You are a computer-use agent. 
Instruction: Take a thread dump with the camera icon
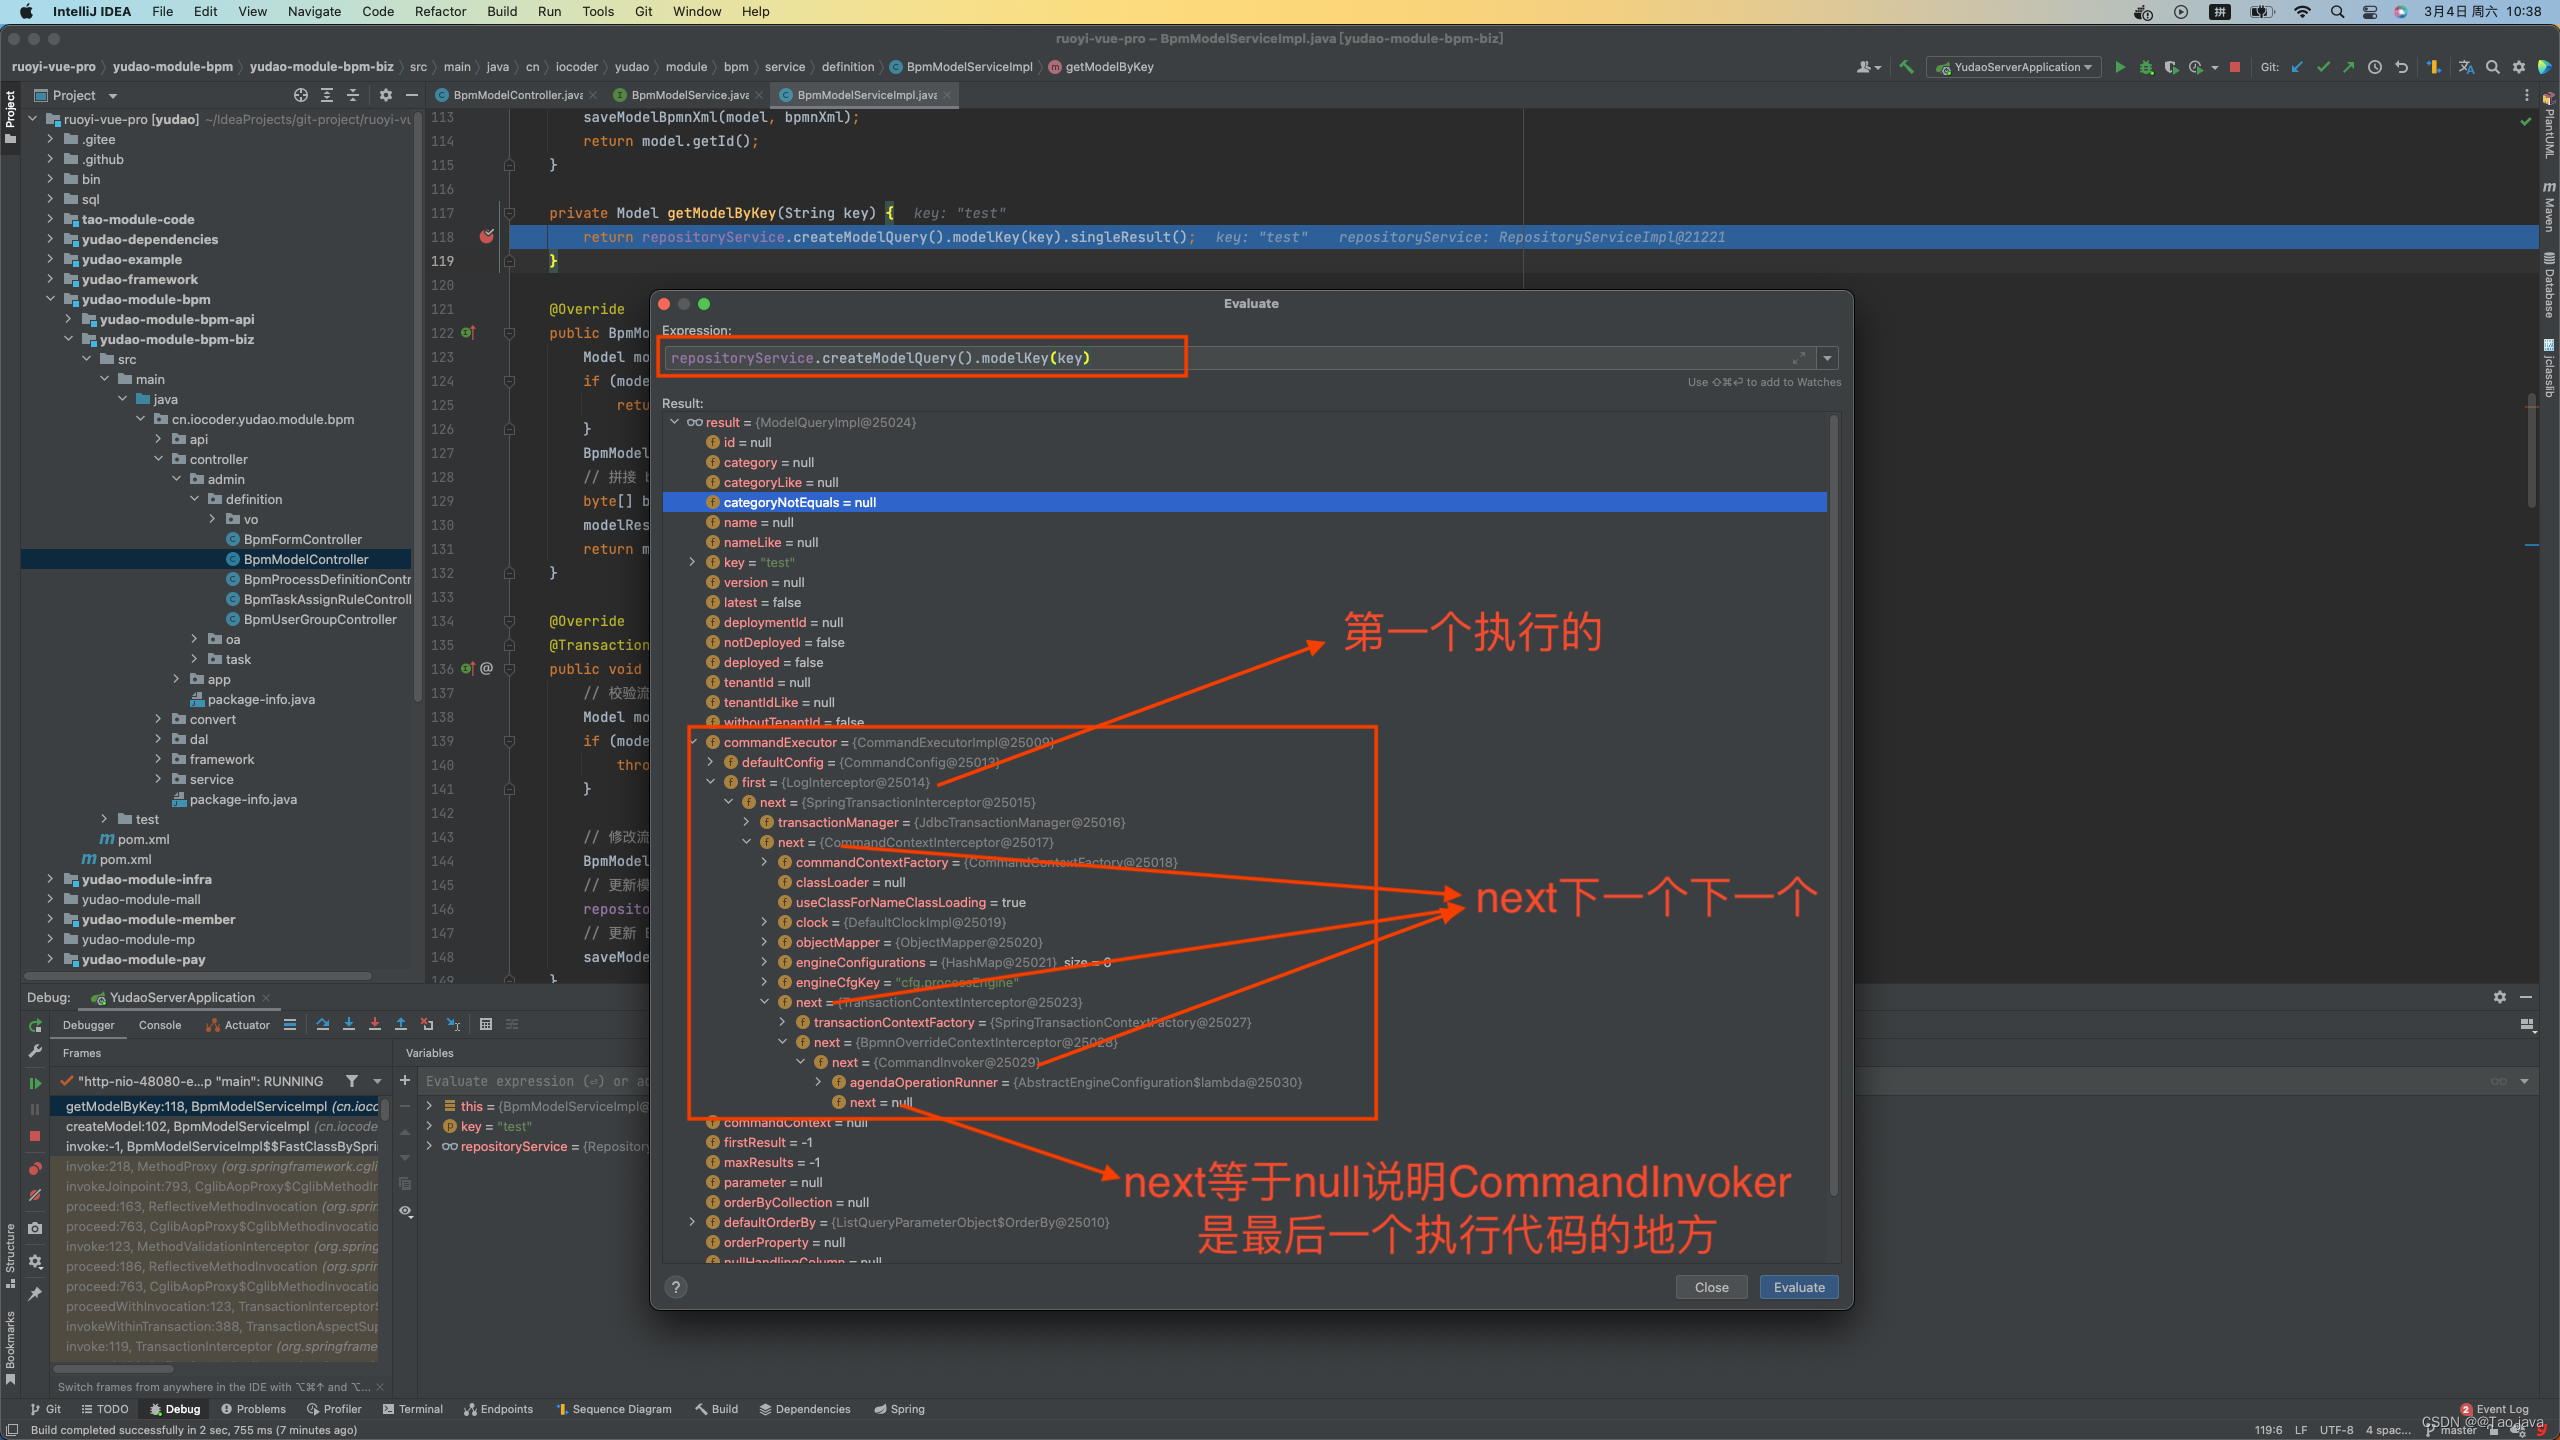[35, 1229]
